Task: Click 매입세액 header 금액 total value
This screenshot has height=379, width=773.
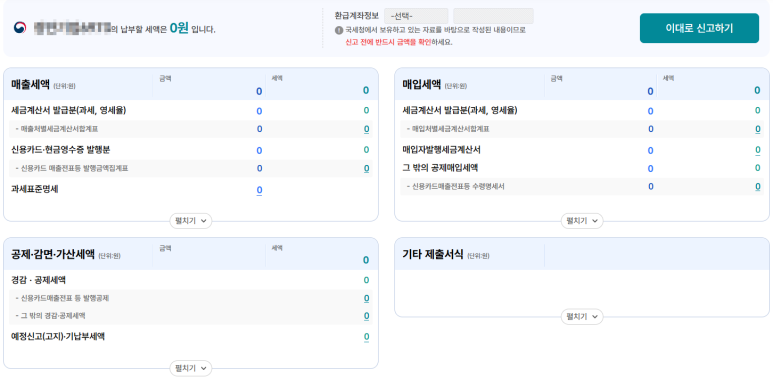Action: [x=650, y=91]
